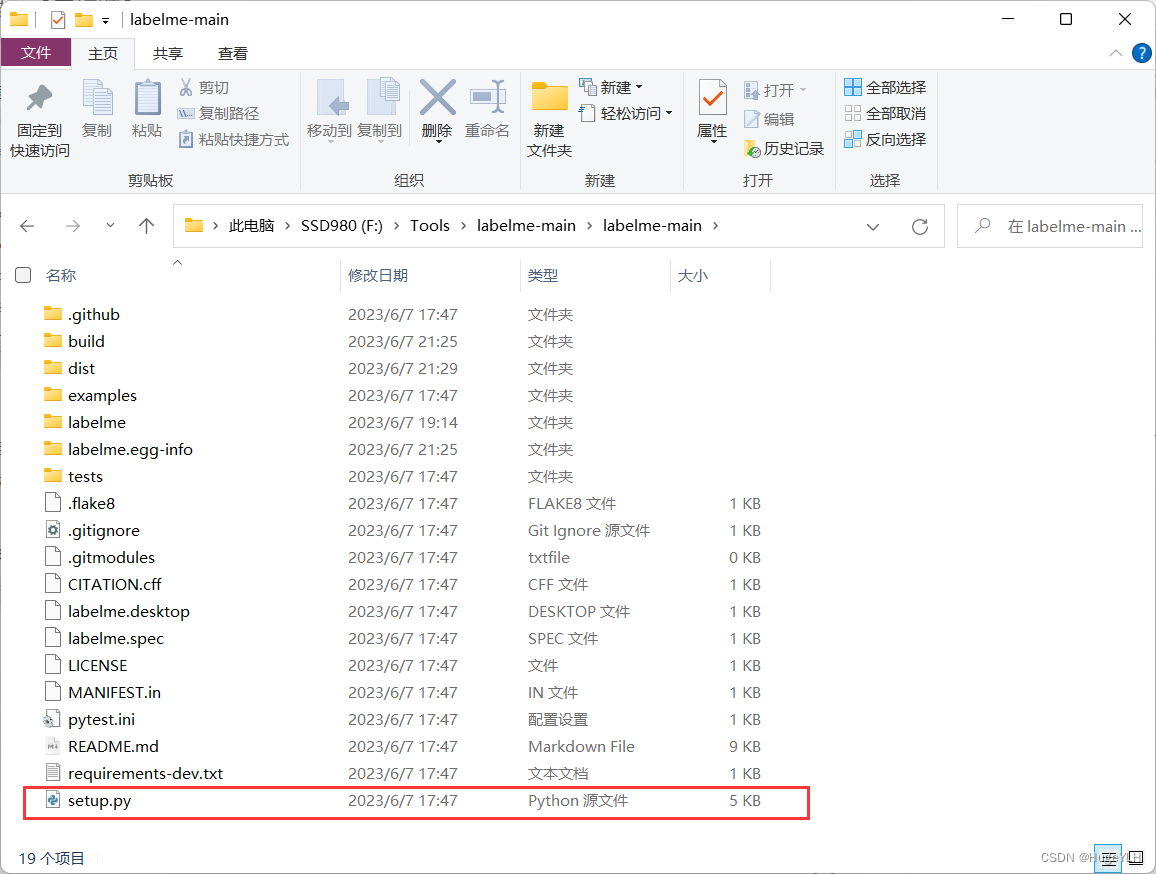Select the tests folder
The width and height of the screenshot is (1156, 874).
coord(86,476)
